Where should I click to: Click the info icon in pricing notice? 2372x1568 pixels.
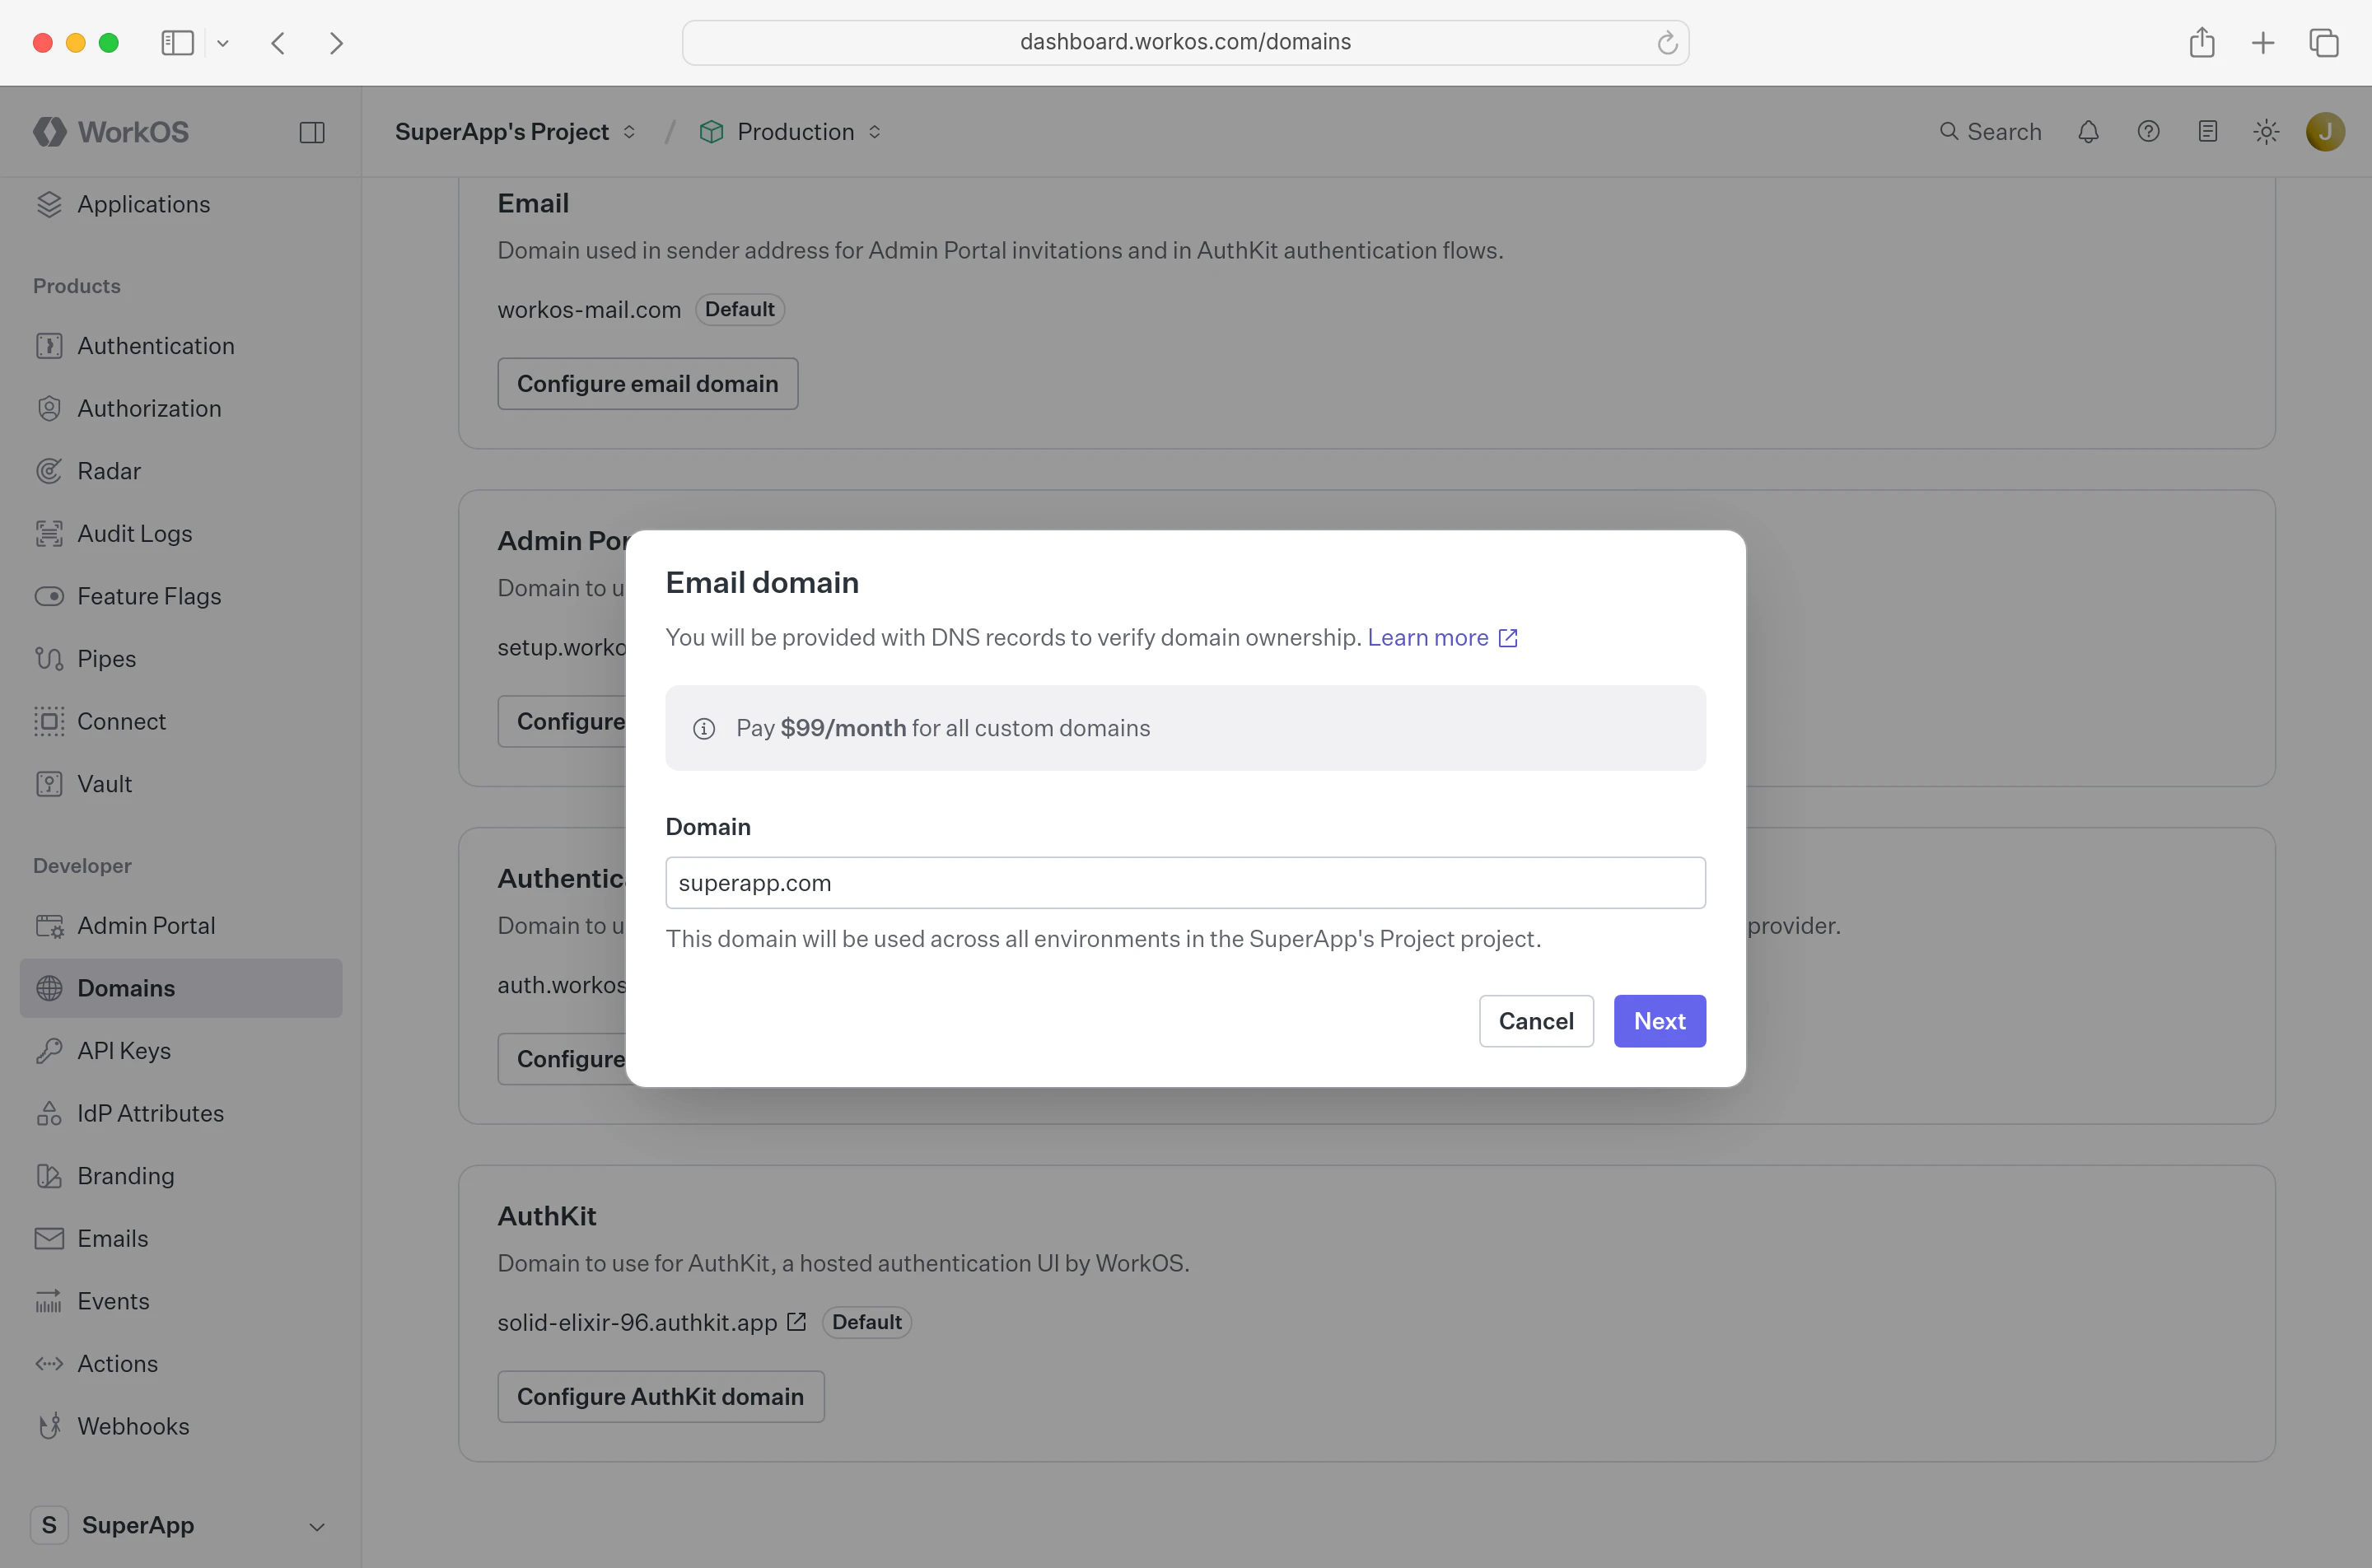pos(704,729)
